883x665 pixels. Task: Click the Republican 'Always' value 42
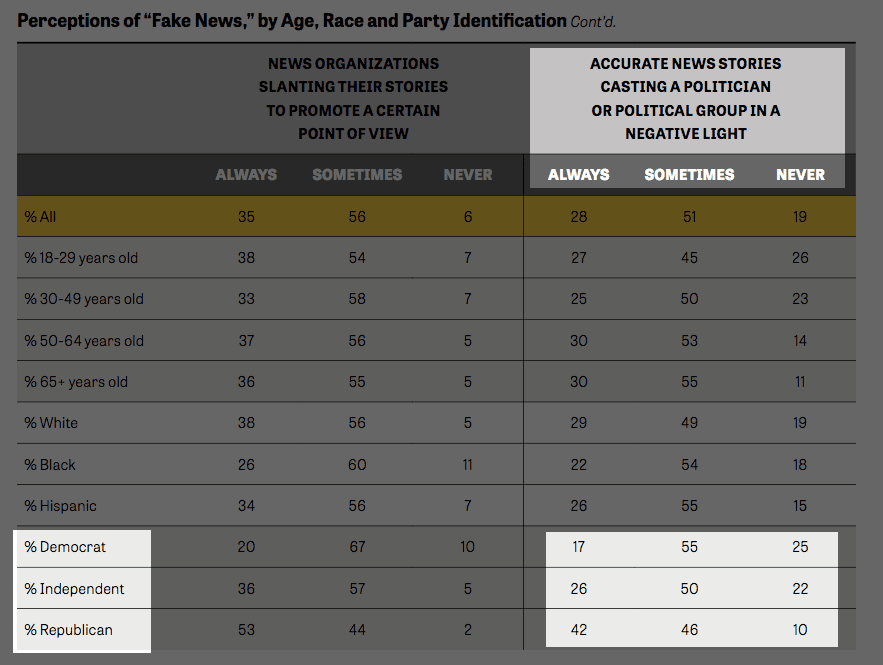point(578,630)
